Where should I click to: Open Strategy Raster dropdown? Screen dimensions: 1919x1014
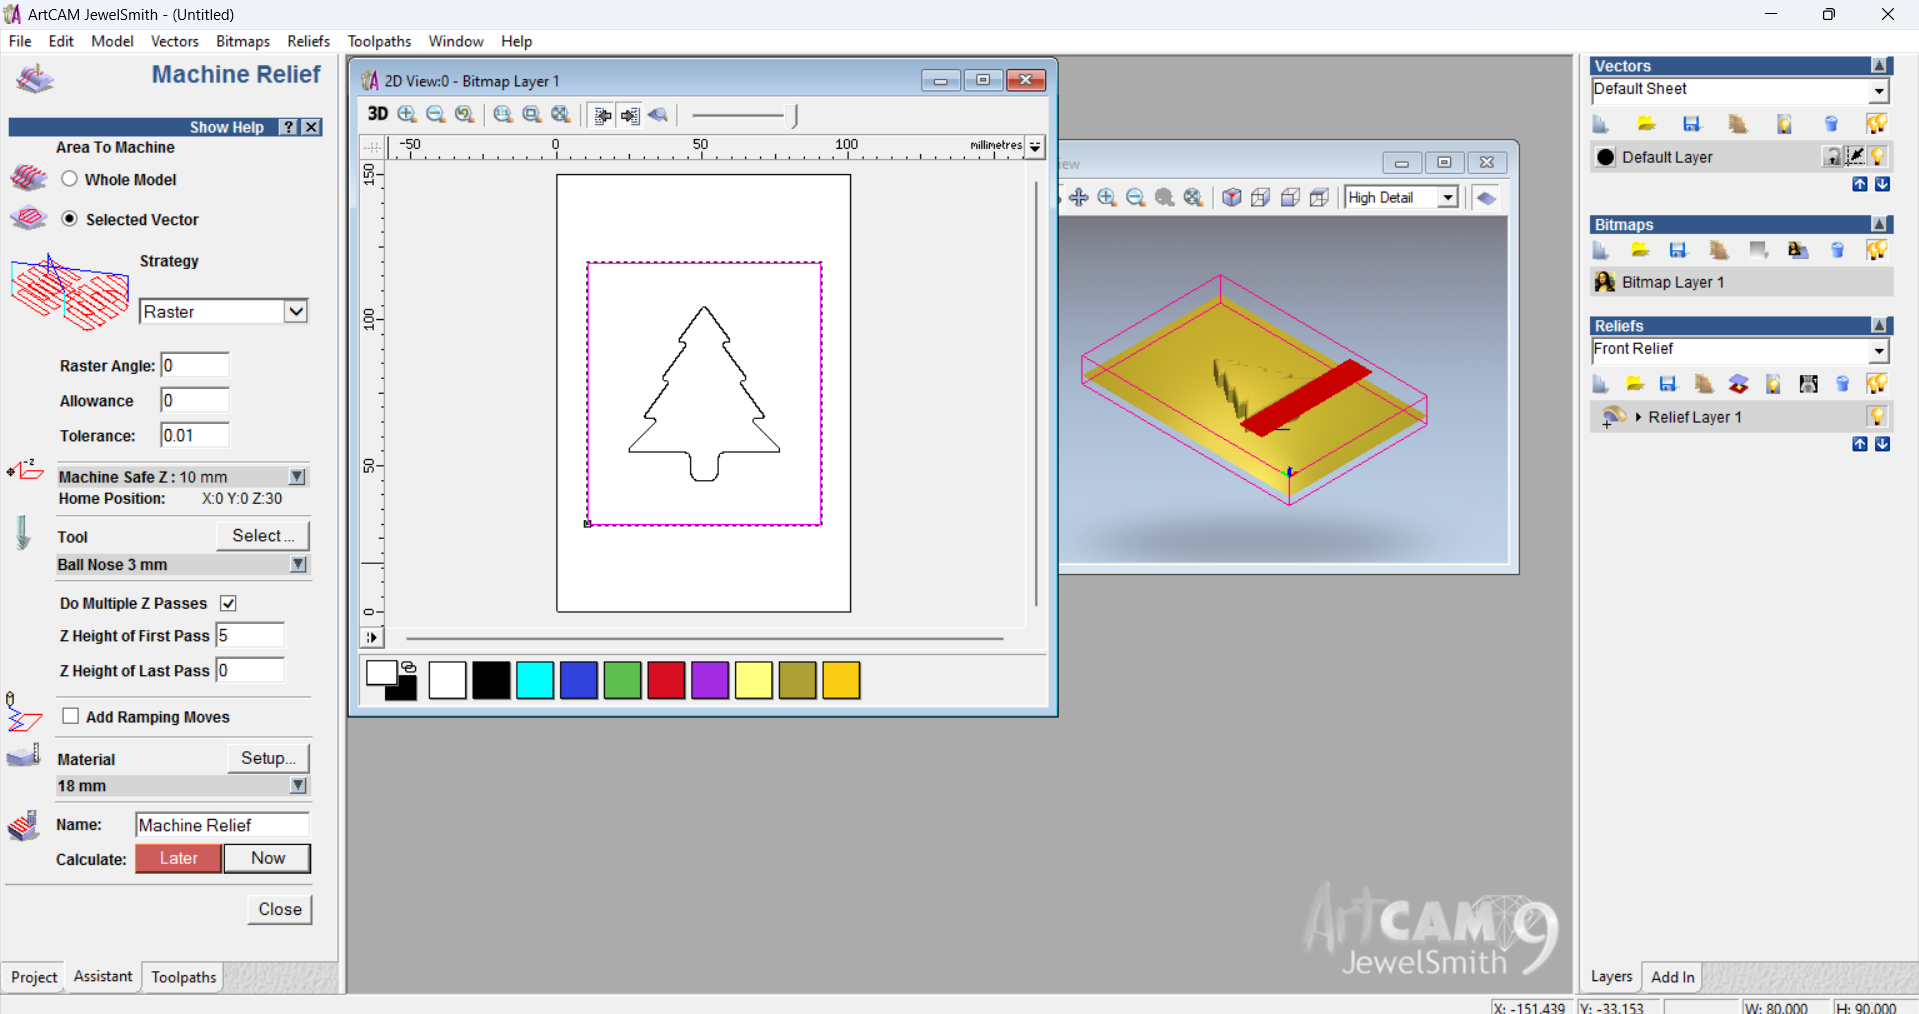(296, 311)
